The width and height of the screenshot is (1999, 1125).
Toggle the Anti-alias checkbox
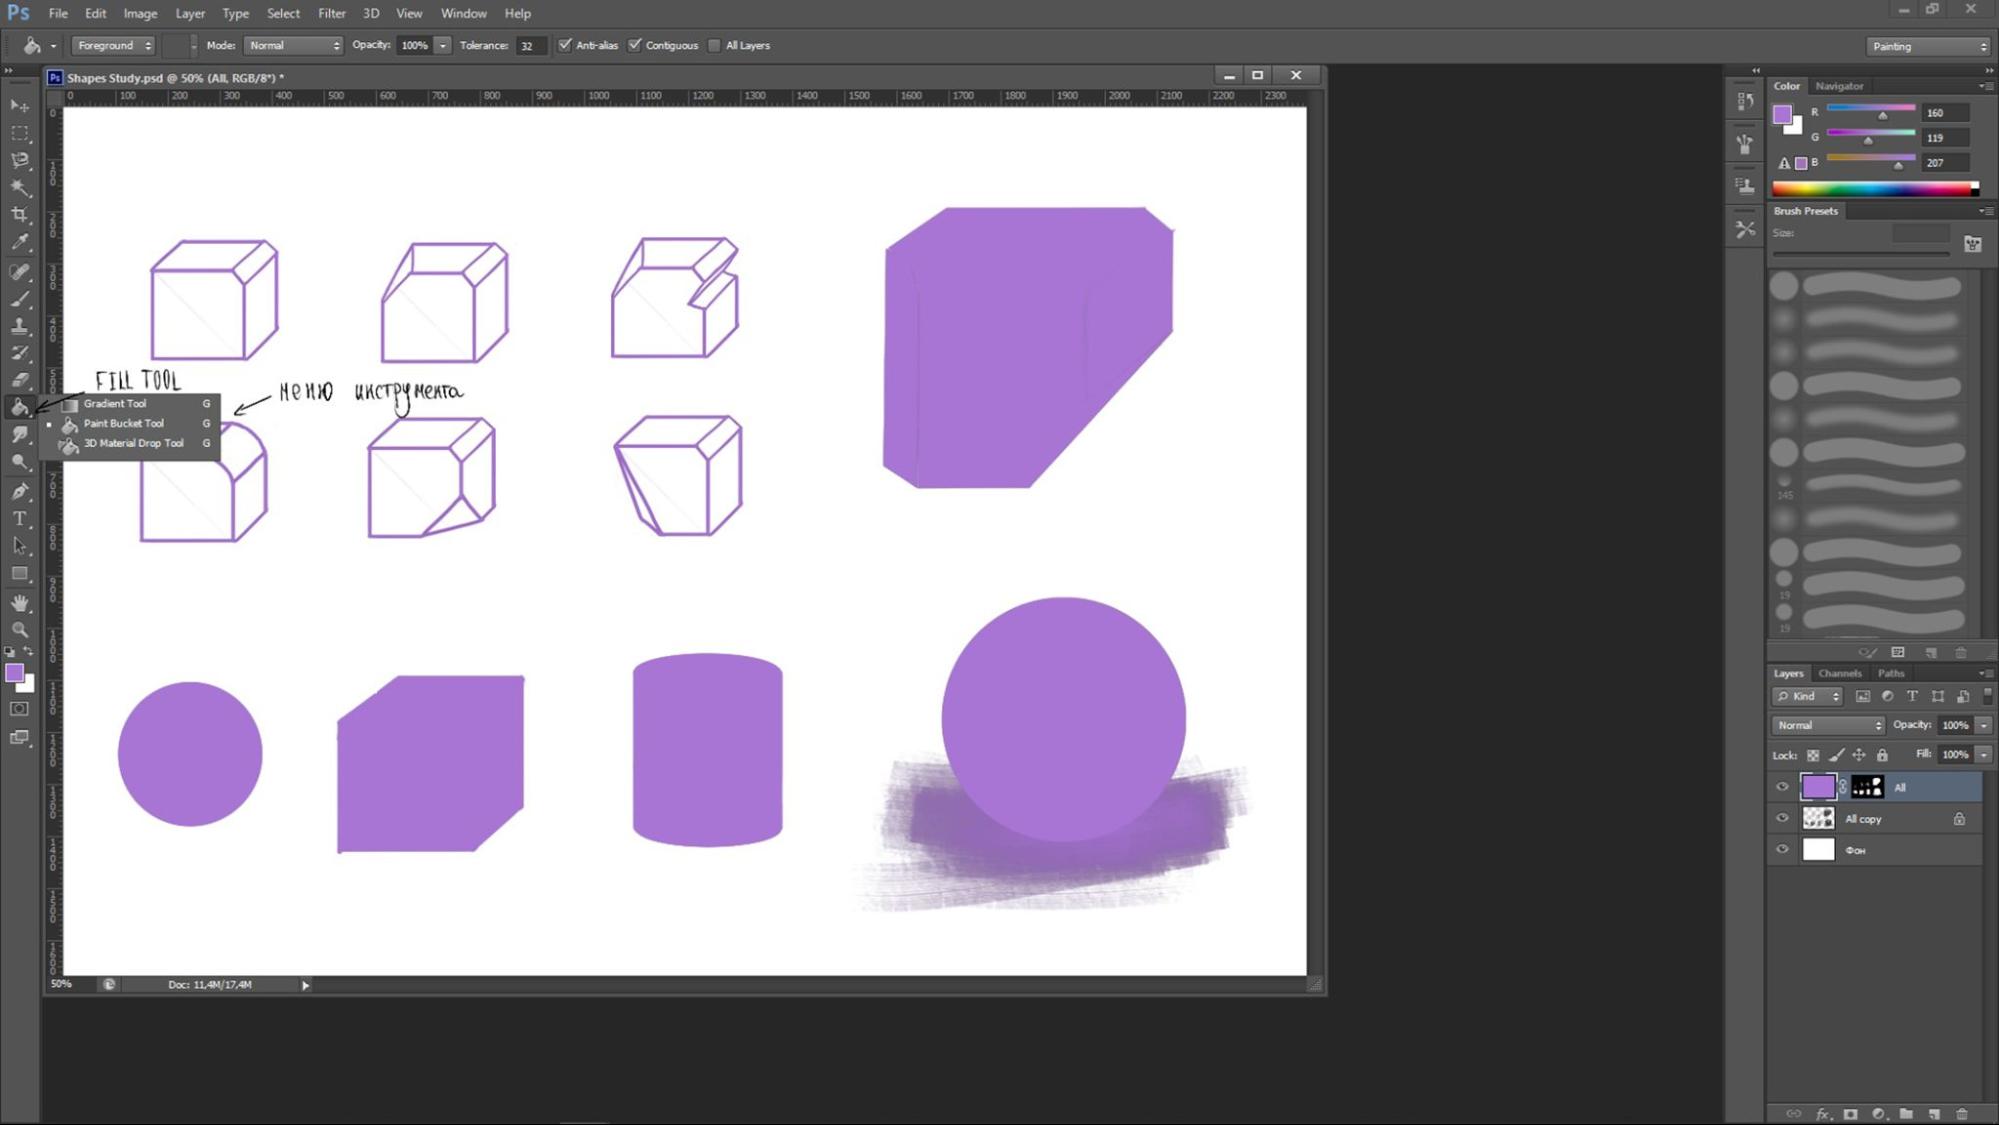pyautogui.click(x=565, y=45)
